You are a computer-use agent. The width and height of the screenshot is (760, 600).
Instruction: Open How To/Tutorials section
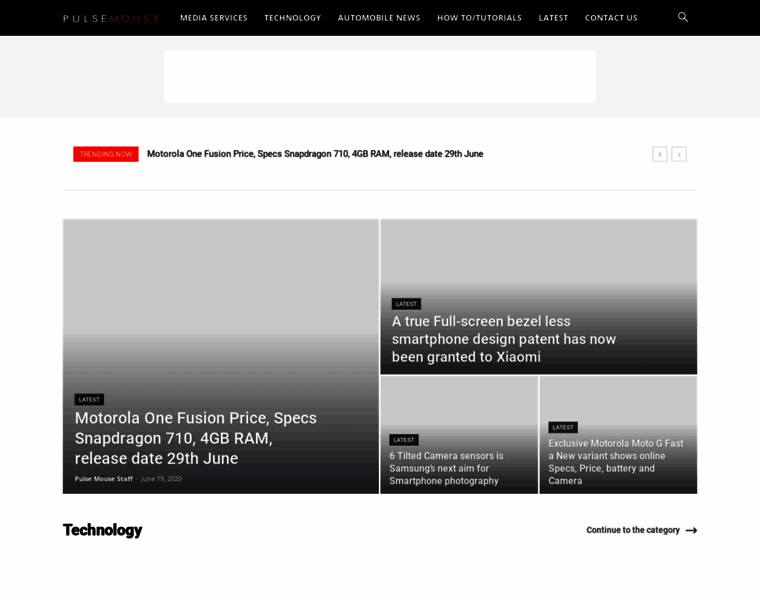(x=479, y=18)
